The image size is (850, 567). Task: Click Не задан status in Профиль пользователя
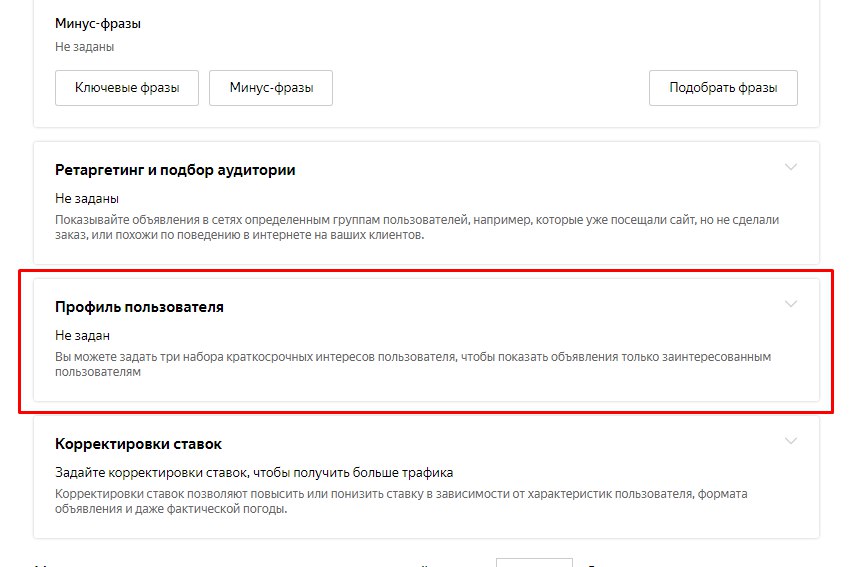click(x=82, y=335)
